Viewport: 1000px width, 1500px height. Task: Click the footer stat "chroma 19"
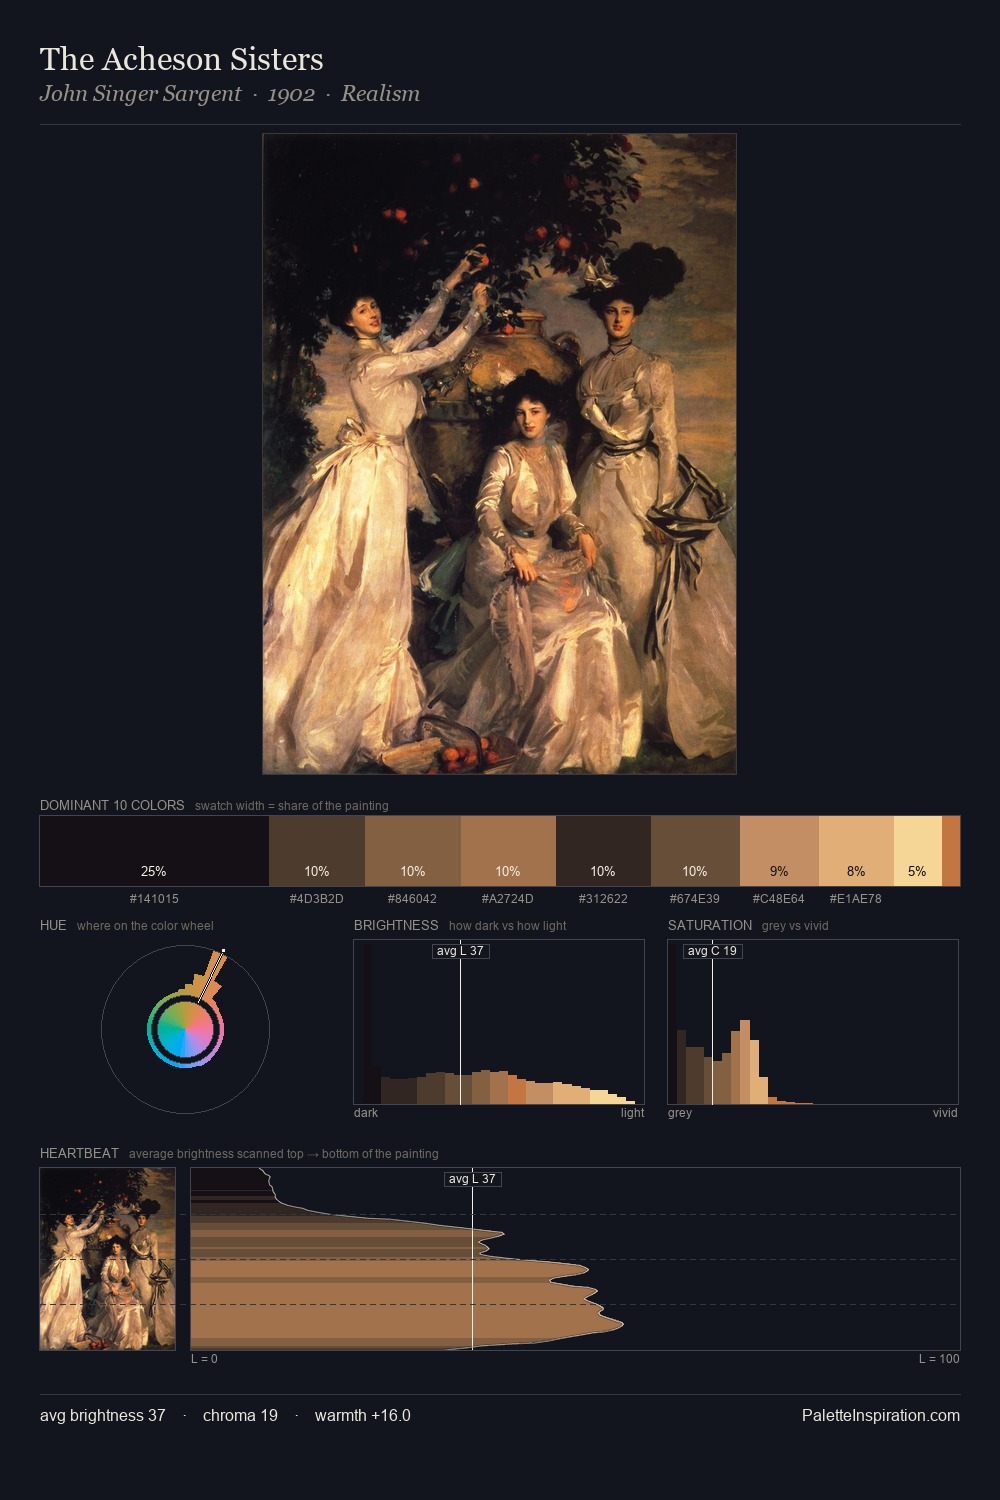(240, 1415)
